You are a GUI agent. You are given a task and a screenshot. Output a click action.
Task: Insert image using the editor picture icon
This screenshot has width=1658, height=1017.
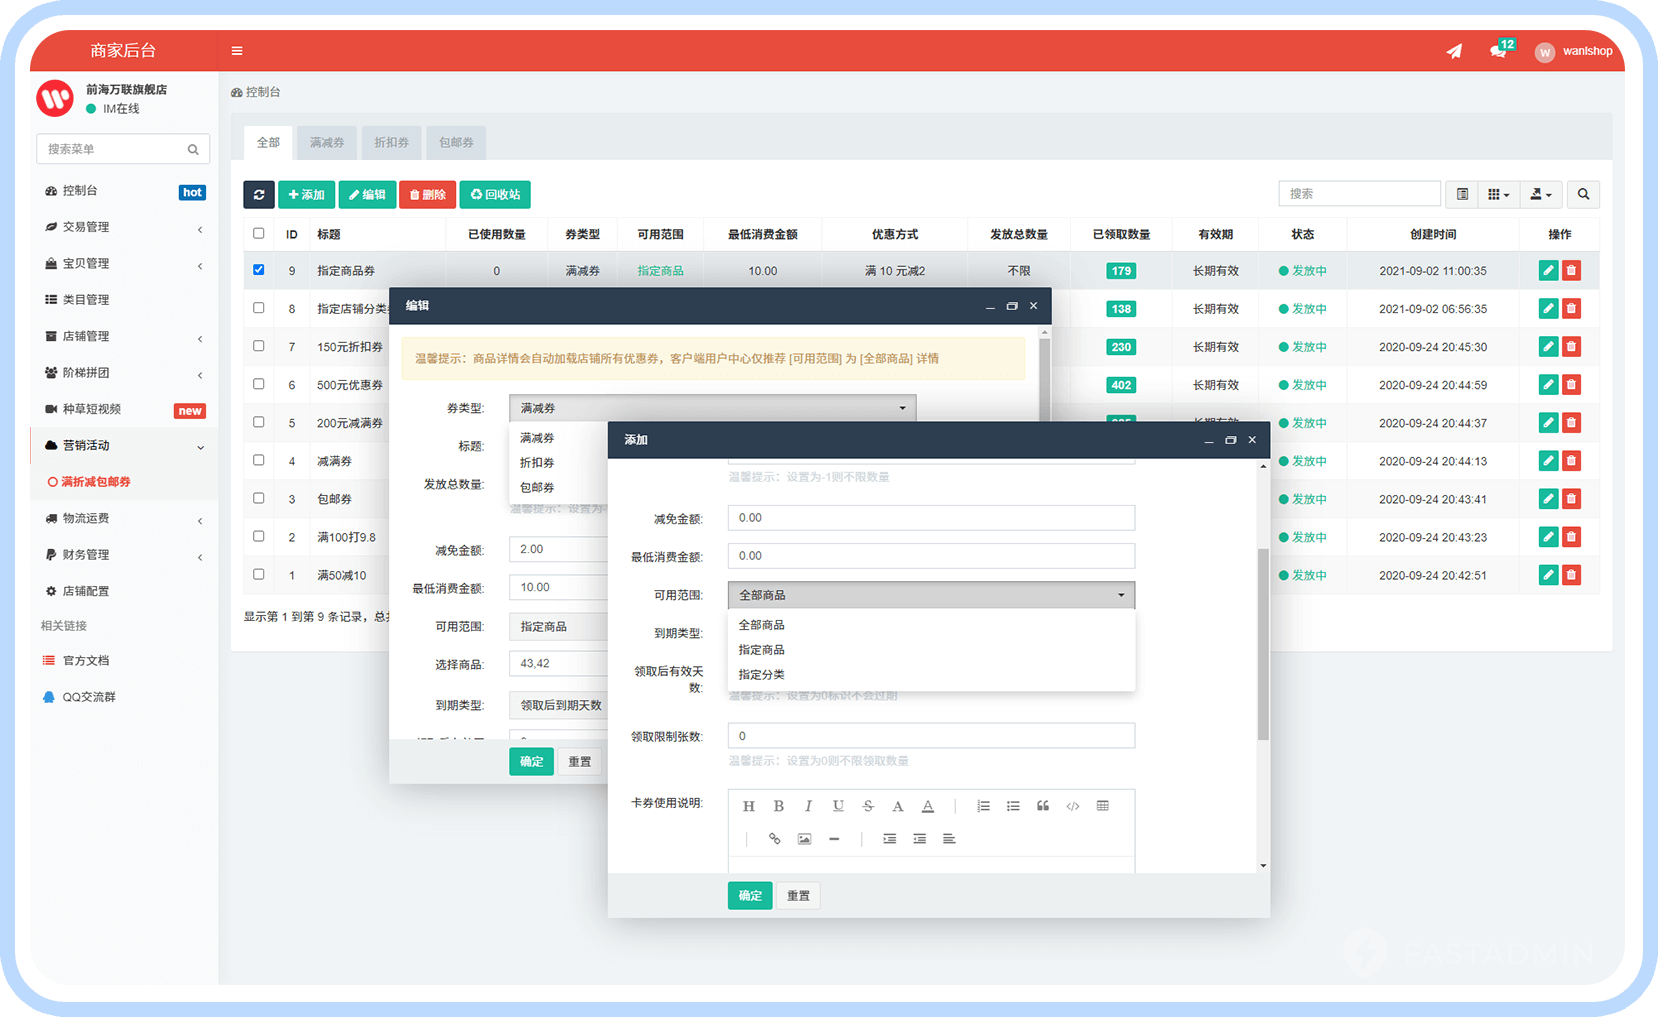pyautogui.click(x=804, y=839)
